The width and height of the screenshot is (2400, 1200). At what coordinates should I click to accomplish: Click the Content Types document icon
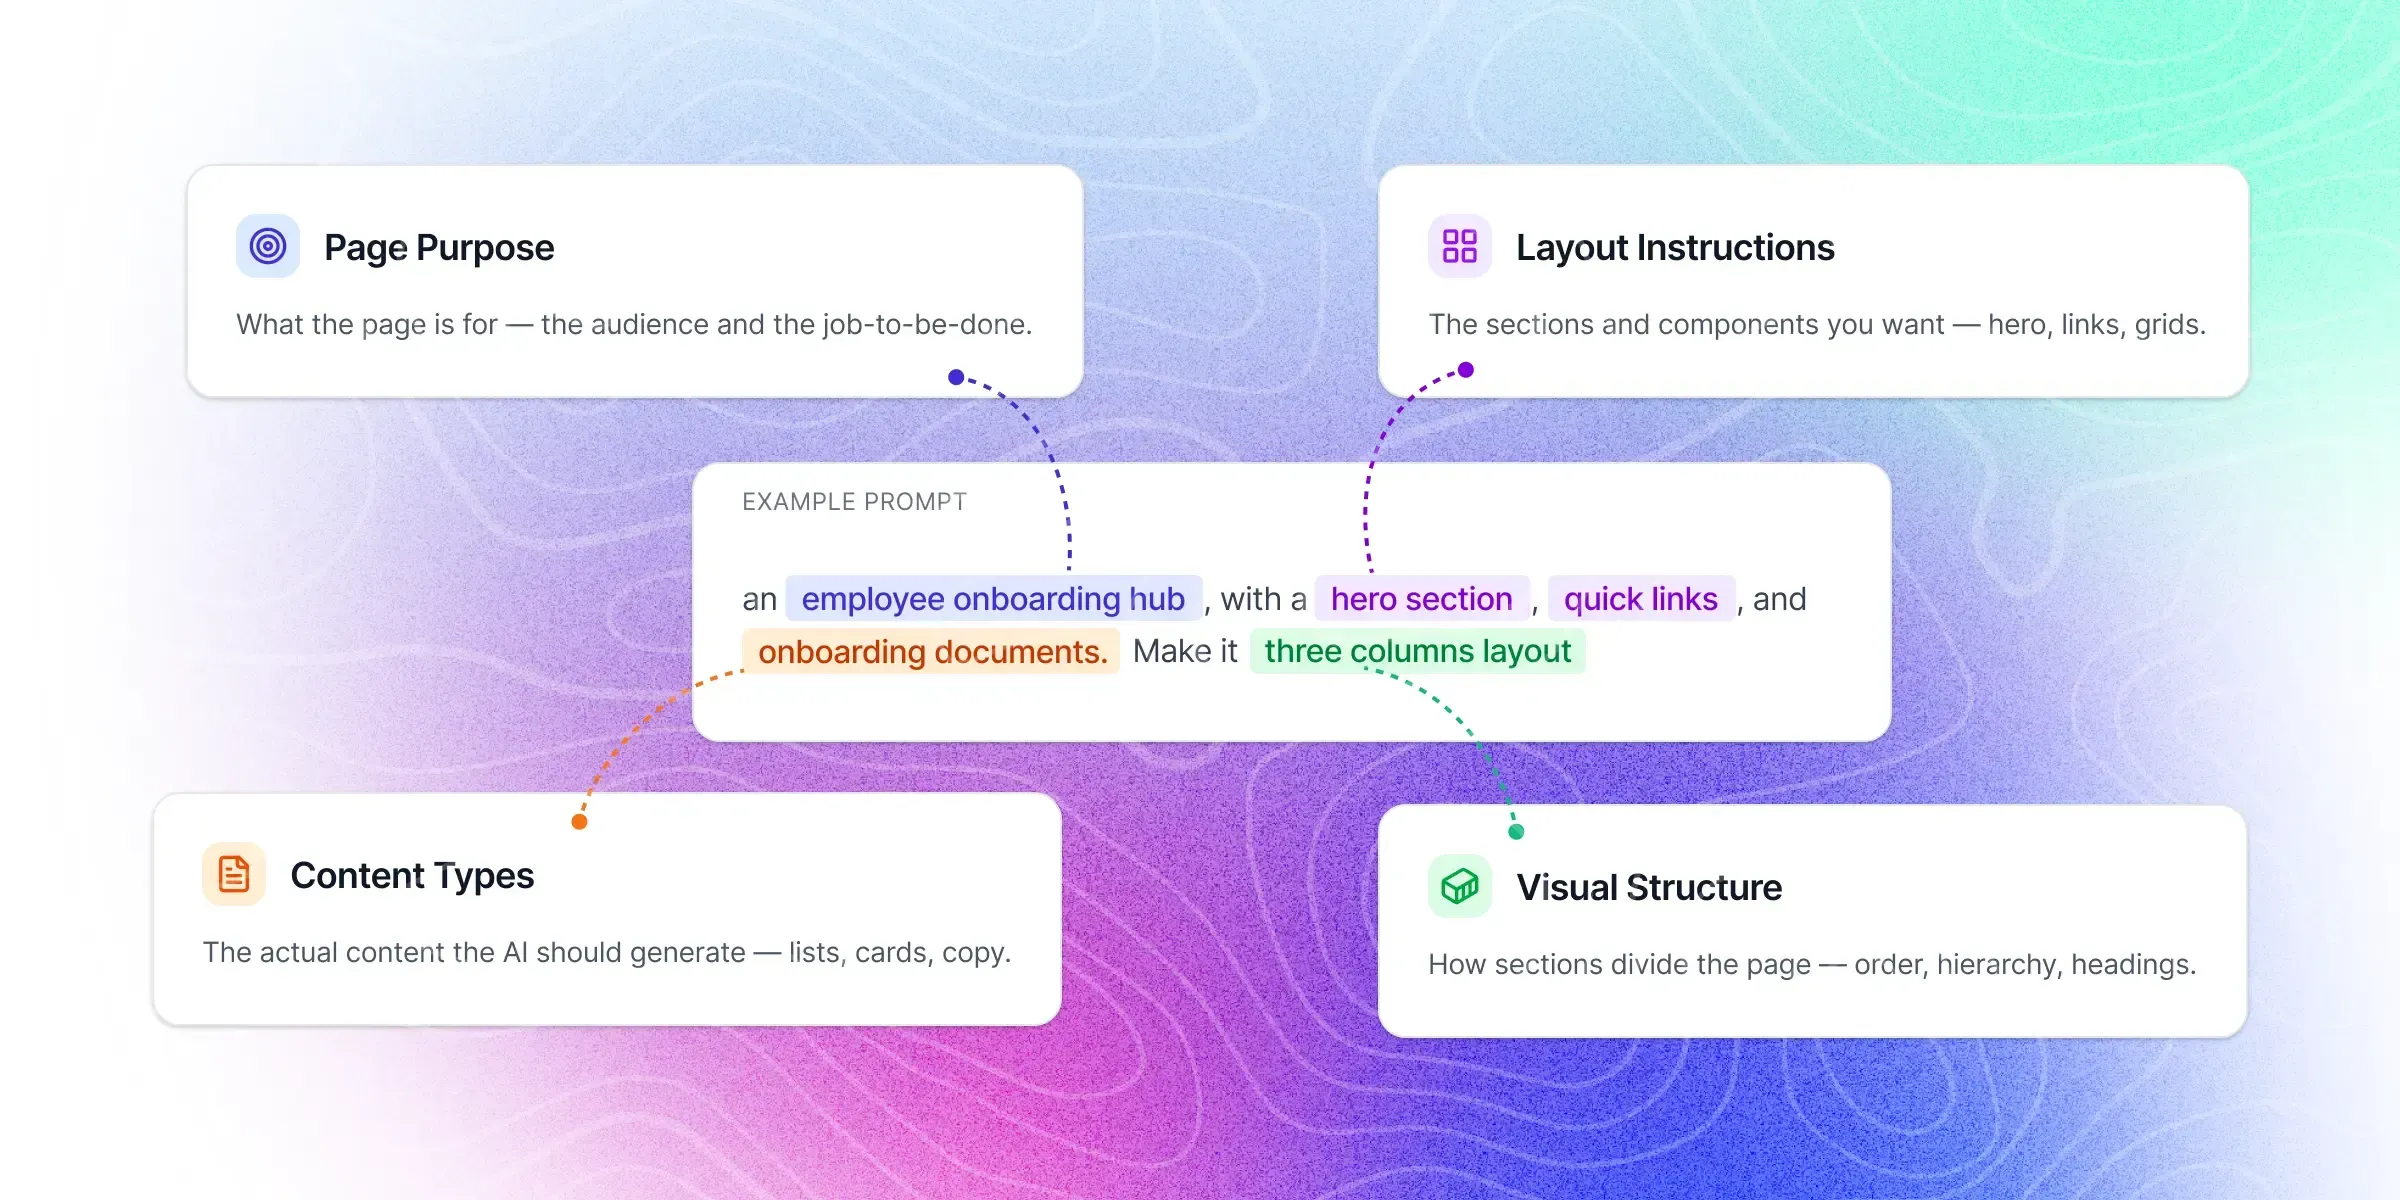click(x=234, y=874)
